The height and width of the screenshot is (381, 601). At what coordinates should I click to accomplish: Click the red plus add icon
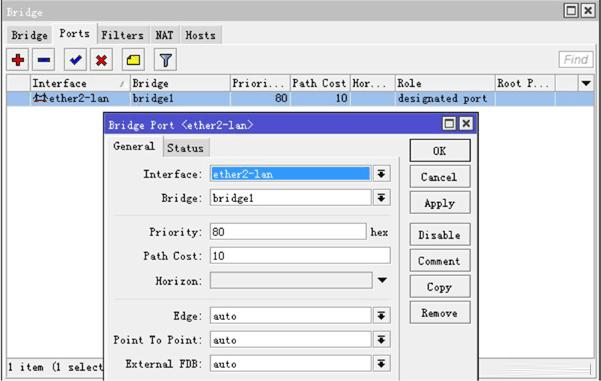[x=18, y=60]
